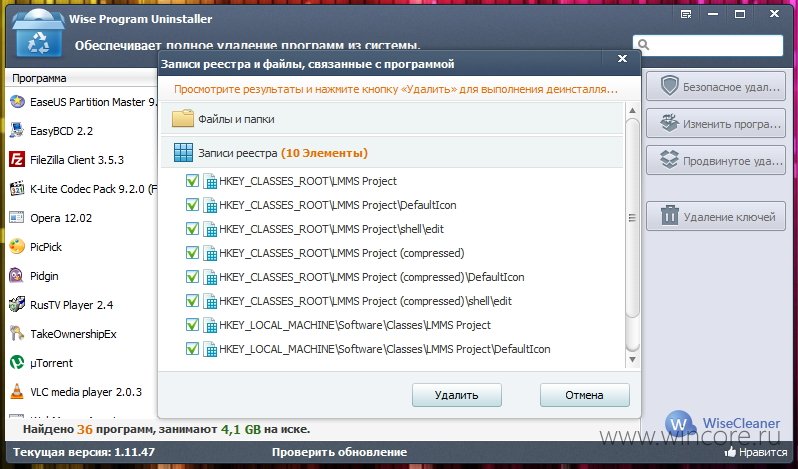Image resolution: width=798 pixels, height=469 pixels.
Task: Click the Pidgin program icon
Action: click(x=17, y=276)
